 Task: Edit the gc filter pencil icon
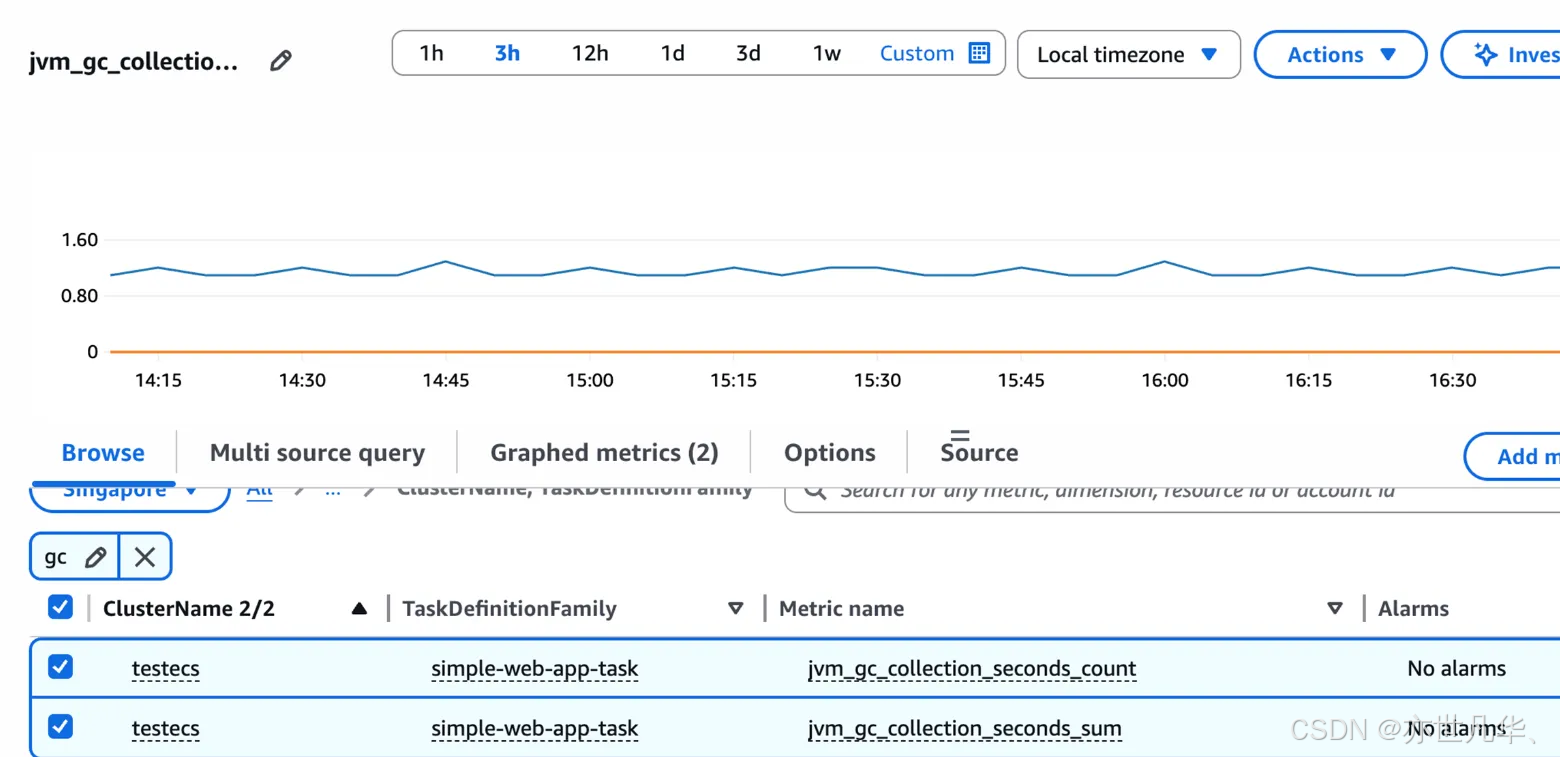(96, 557)
